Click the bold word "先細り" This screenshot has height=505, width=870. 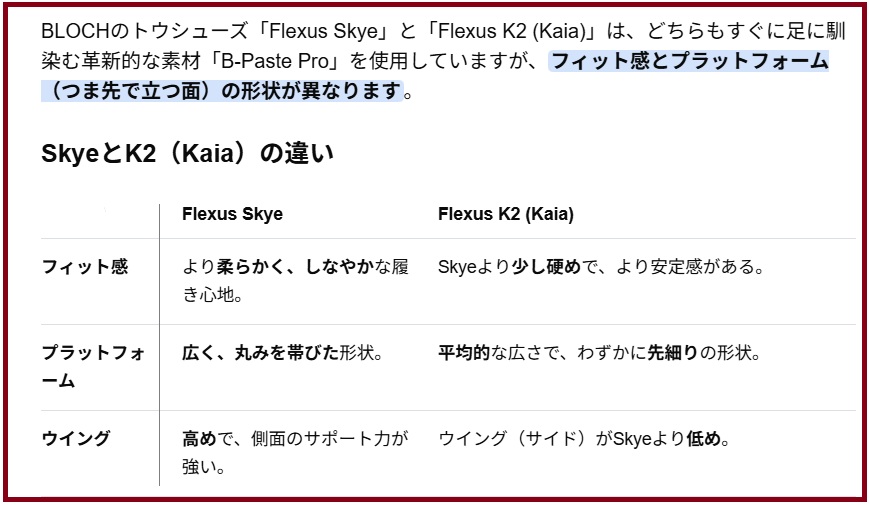(673, 354)
